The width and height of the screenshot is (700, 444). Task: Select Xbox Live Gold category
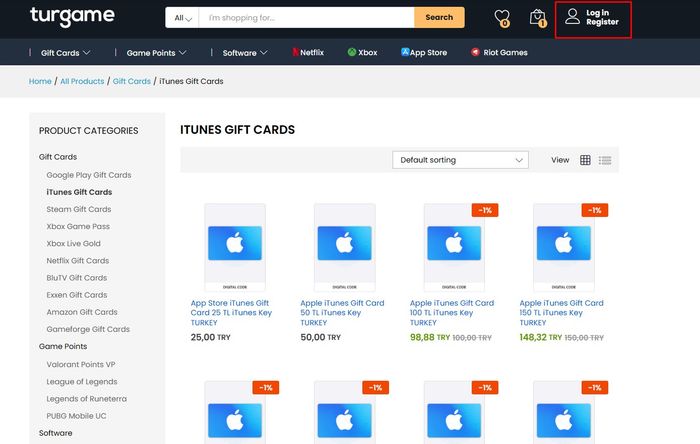(73, 243)
